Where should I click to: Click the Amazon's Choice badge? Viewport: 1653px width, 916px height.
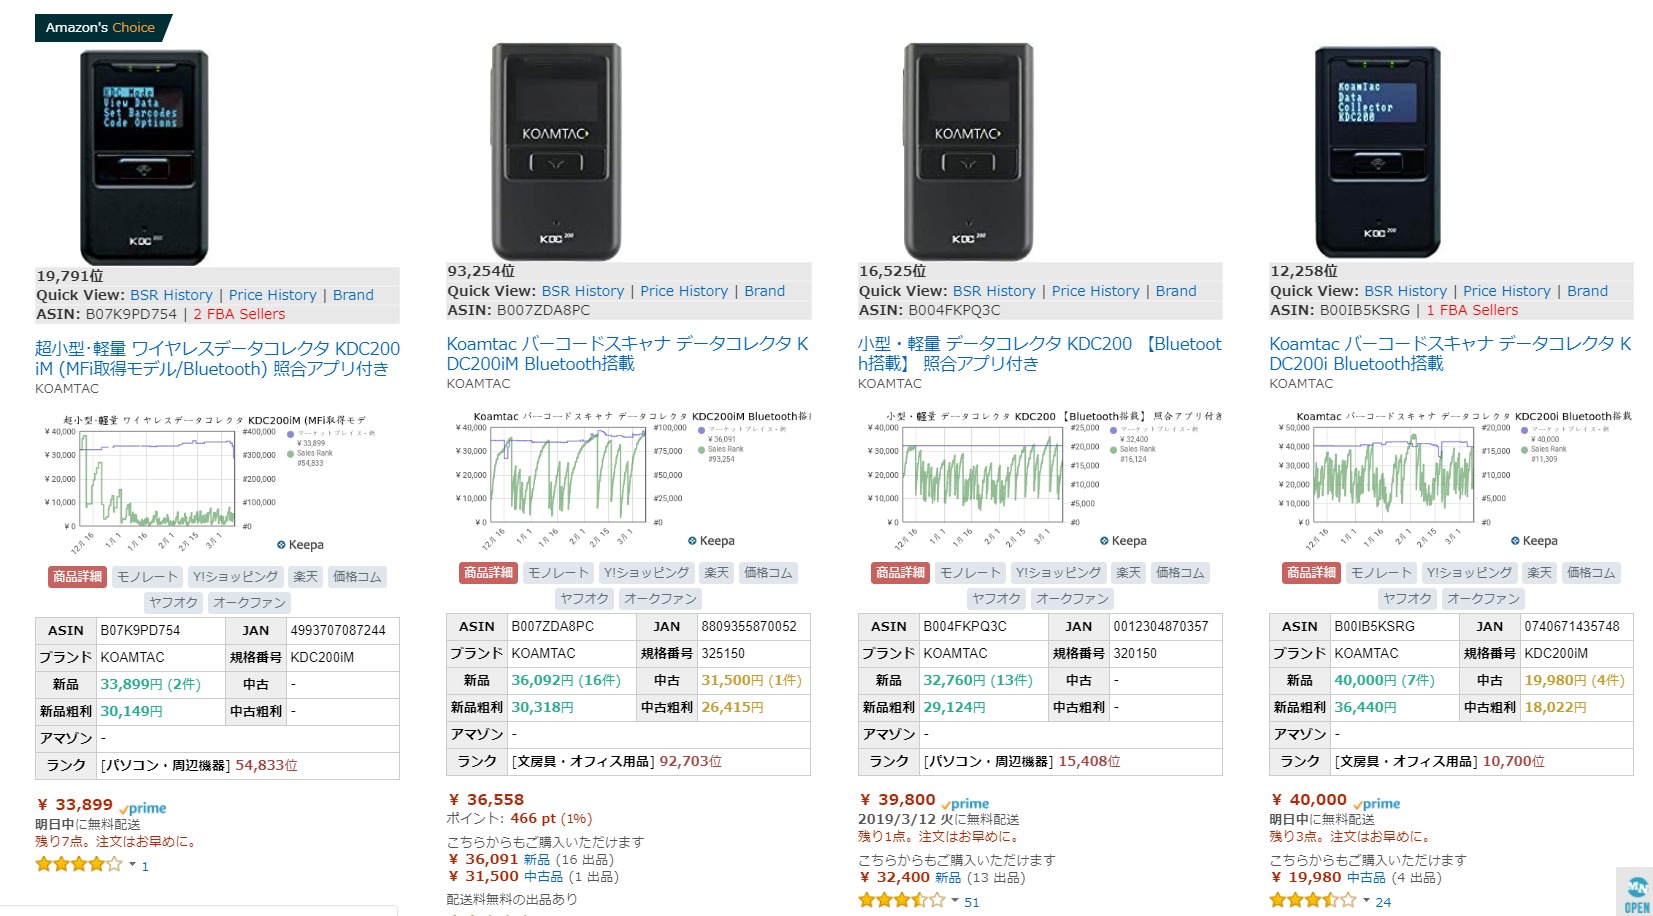click(x=101, y=28)
